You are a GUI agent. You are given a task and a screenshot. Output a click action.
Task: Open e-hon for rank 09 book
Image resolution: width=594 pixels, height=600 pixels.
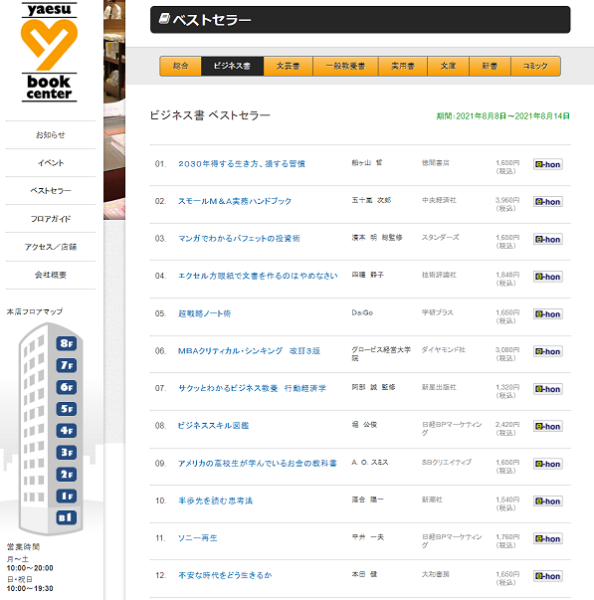pyautogui.click(x=548, y=464)
